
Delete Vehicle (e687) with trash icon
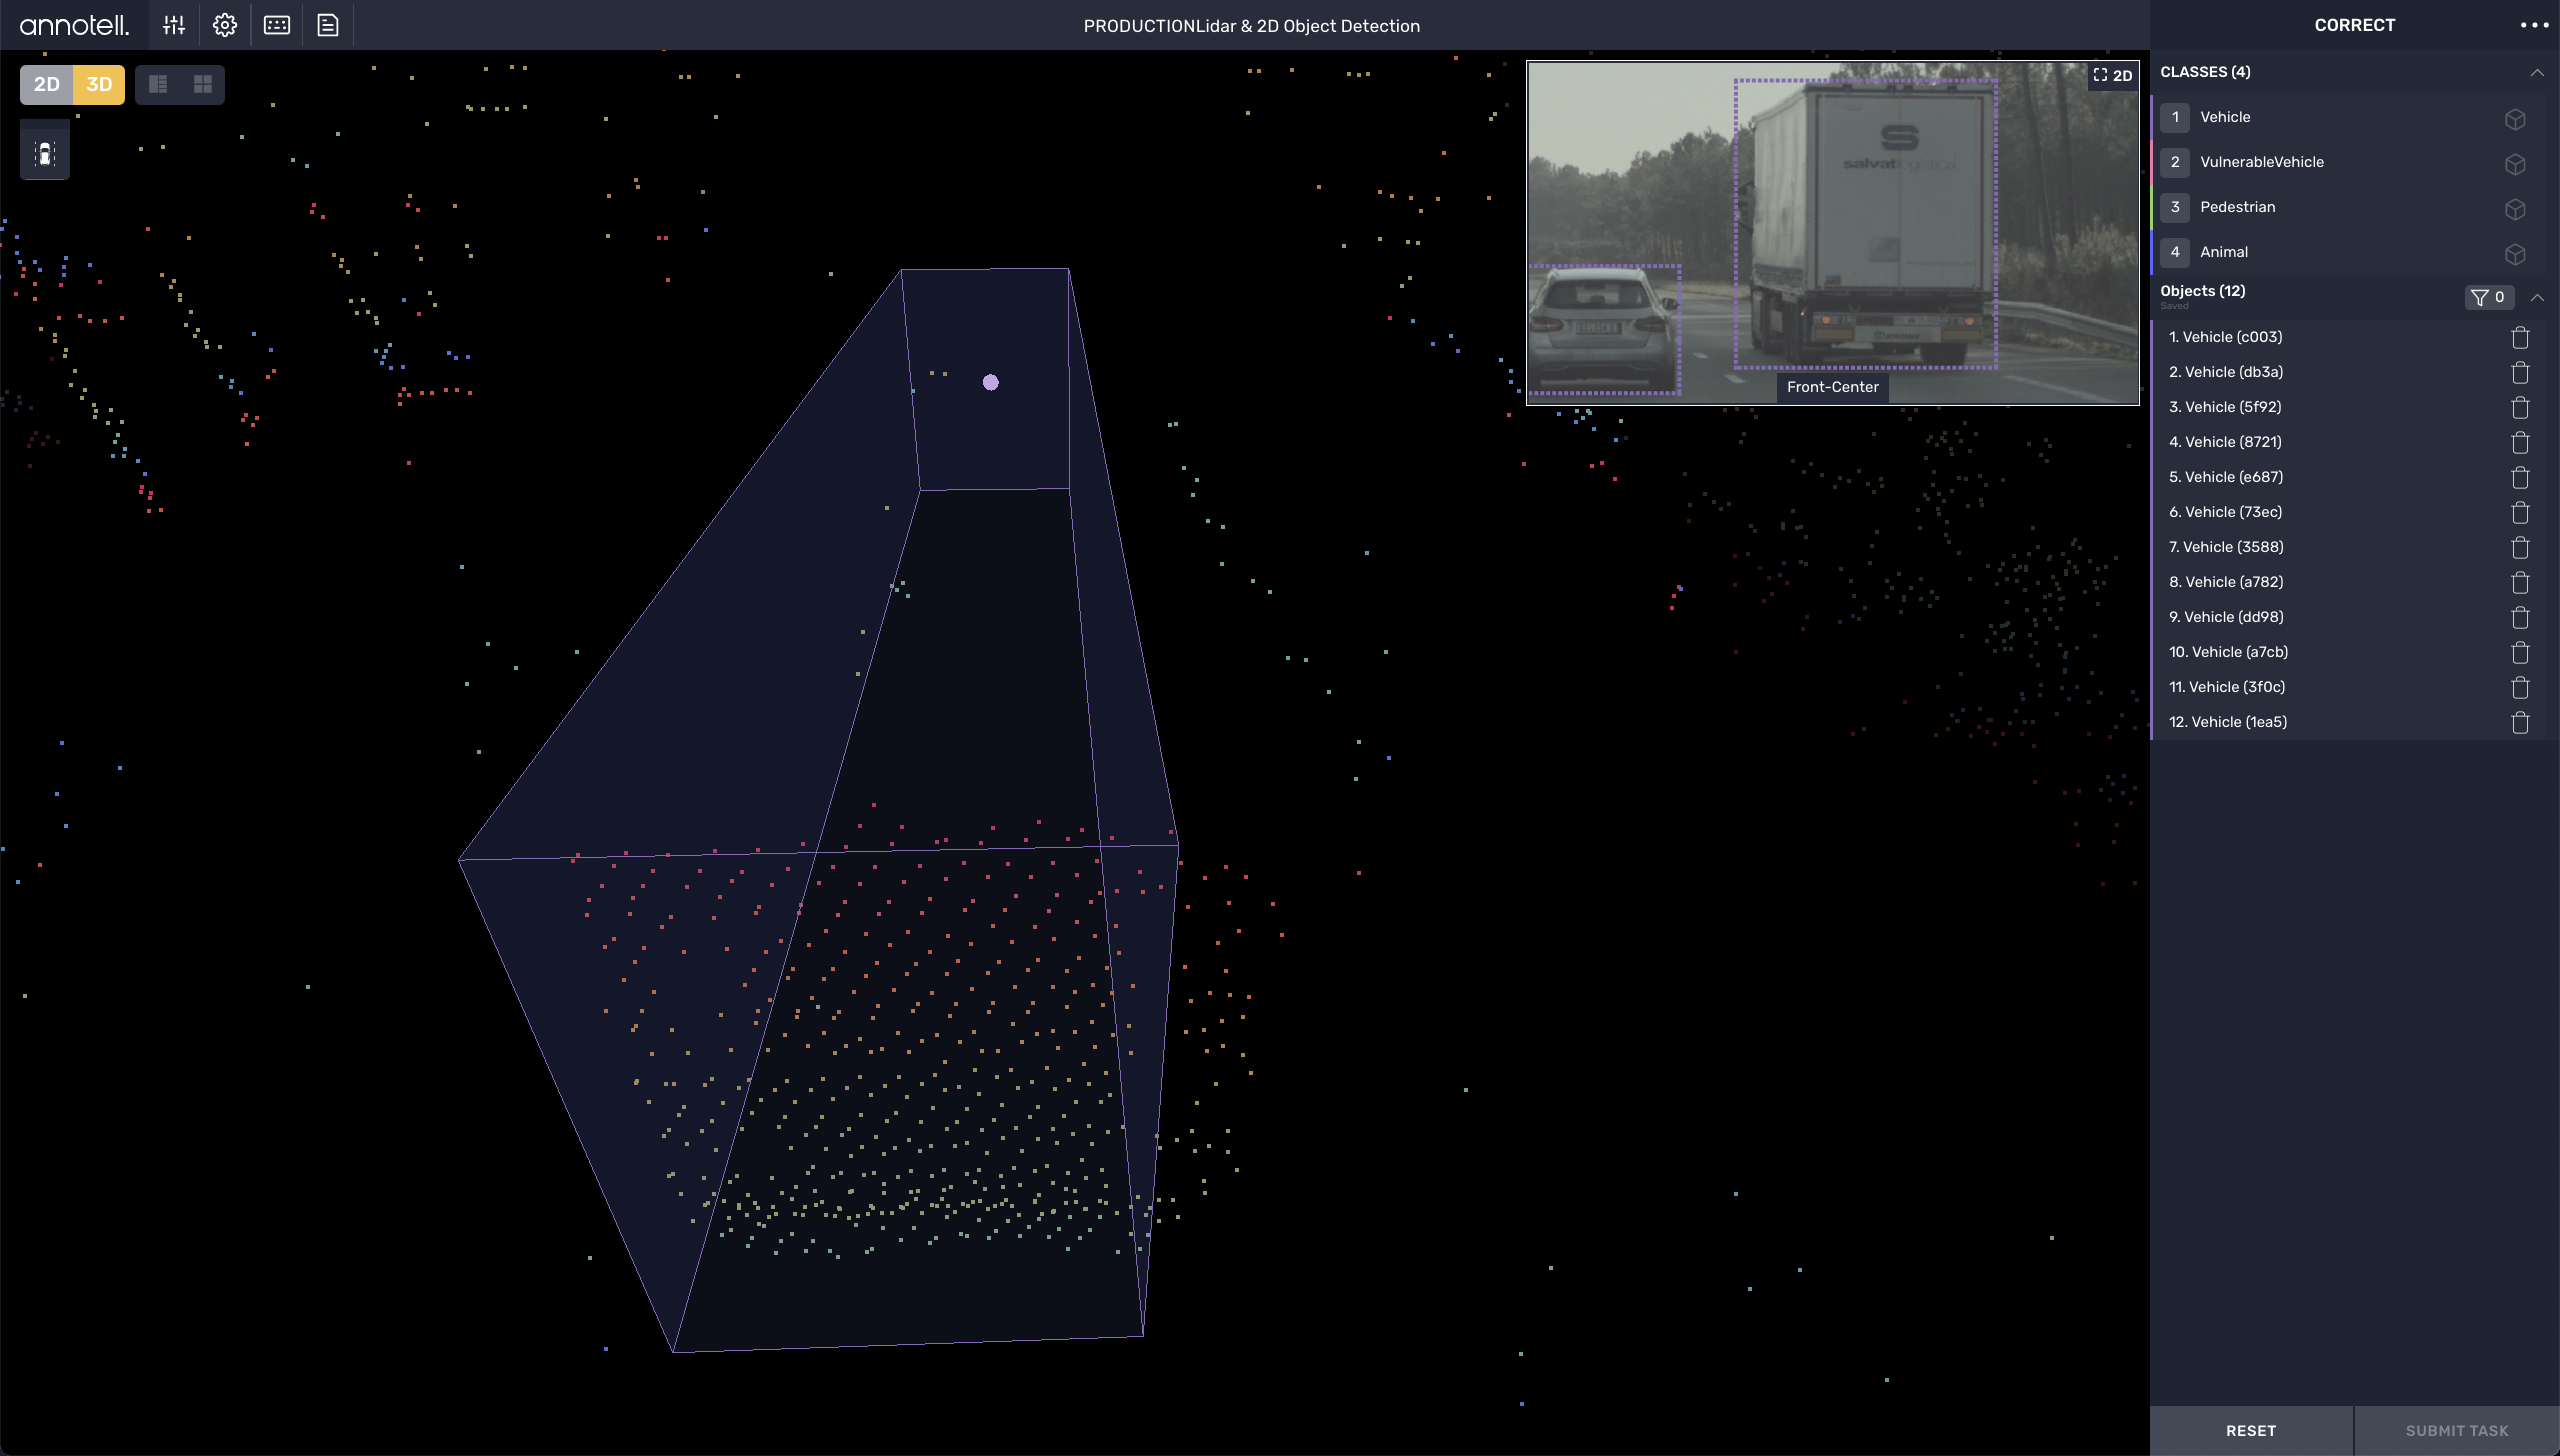2520,477
